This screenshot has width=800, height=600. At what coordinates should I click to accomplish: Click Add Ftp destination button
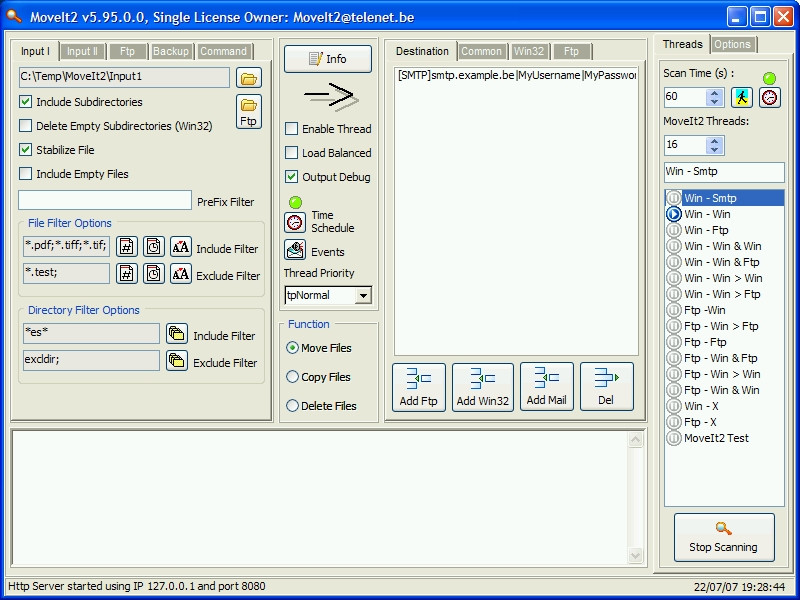coord(418,387)
